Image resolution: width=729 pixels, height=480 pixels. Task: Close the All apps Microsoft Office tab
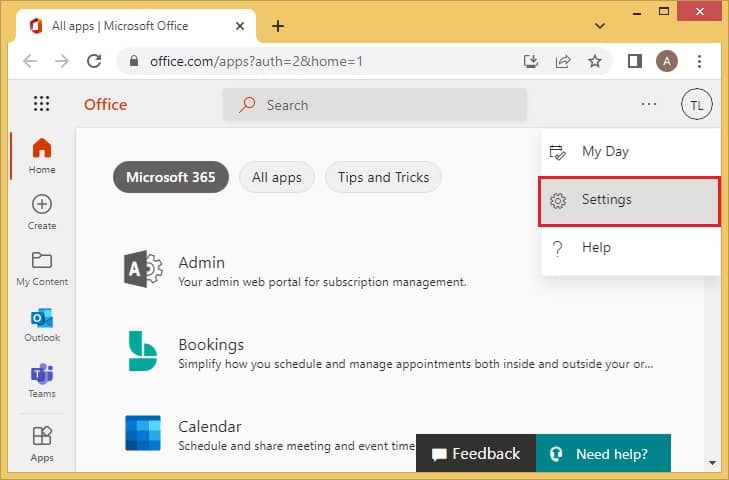click(240, 26)
